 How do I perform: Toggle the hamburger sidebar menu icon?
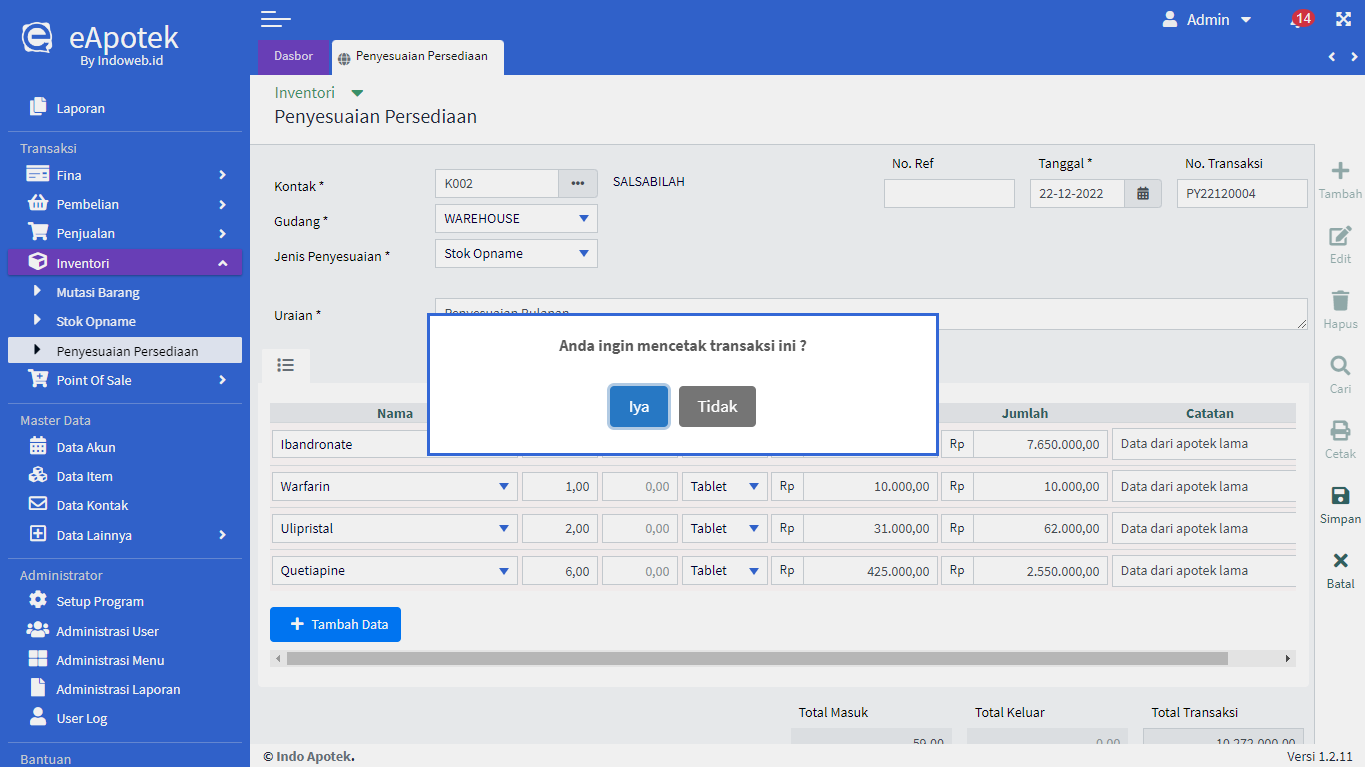275,19
